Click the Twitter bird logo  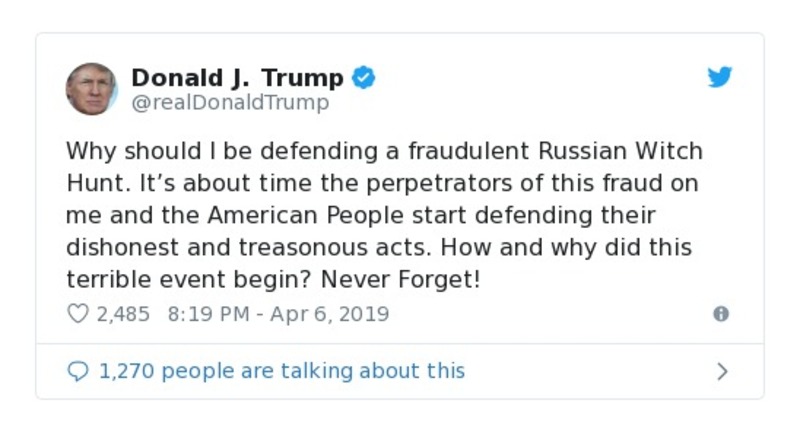720,77
